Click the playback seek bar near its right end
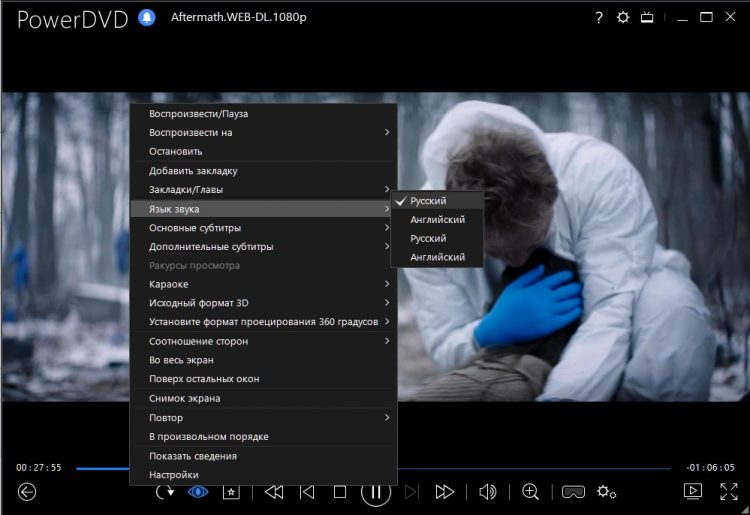 (650, 468)
